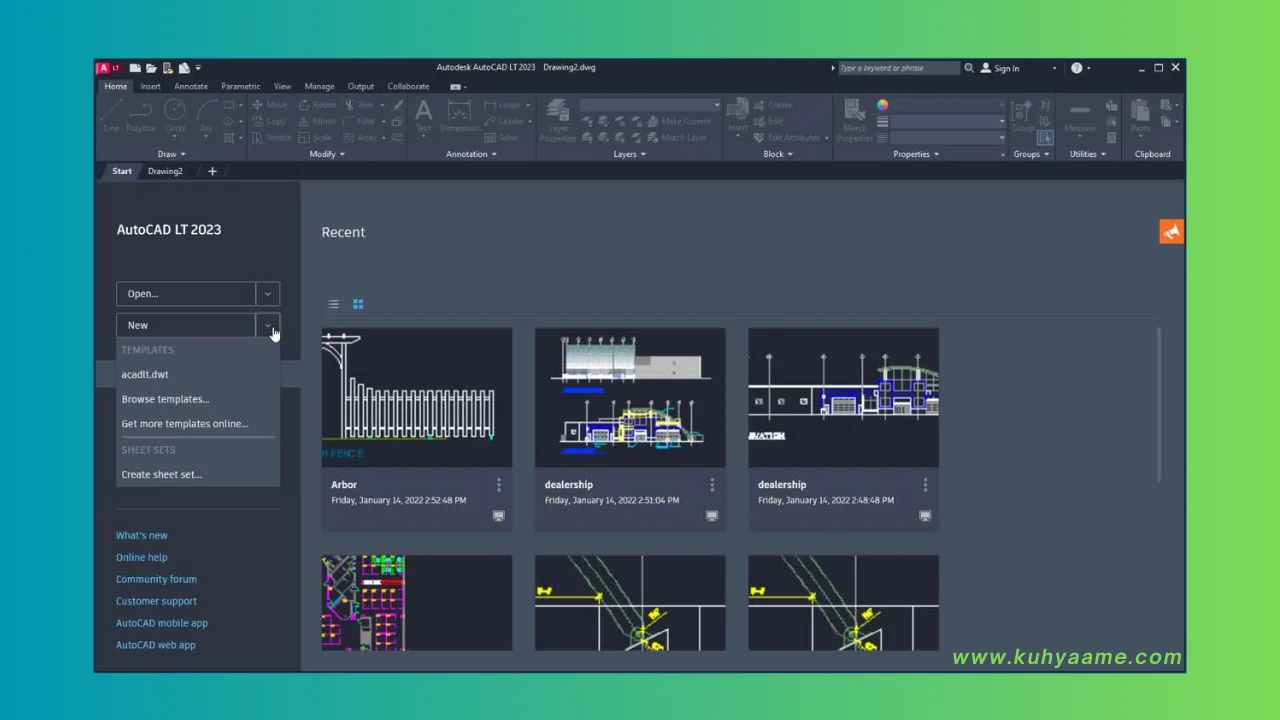
Task: Click the object color wheel swatch
Action: (882, 105)
